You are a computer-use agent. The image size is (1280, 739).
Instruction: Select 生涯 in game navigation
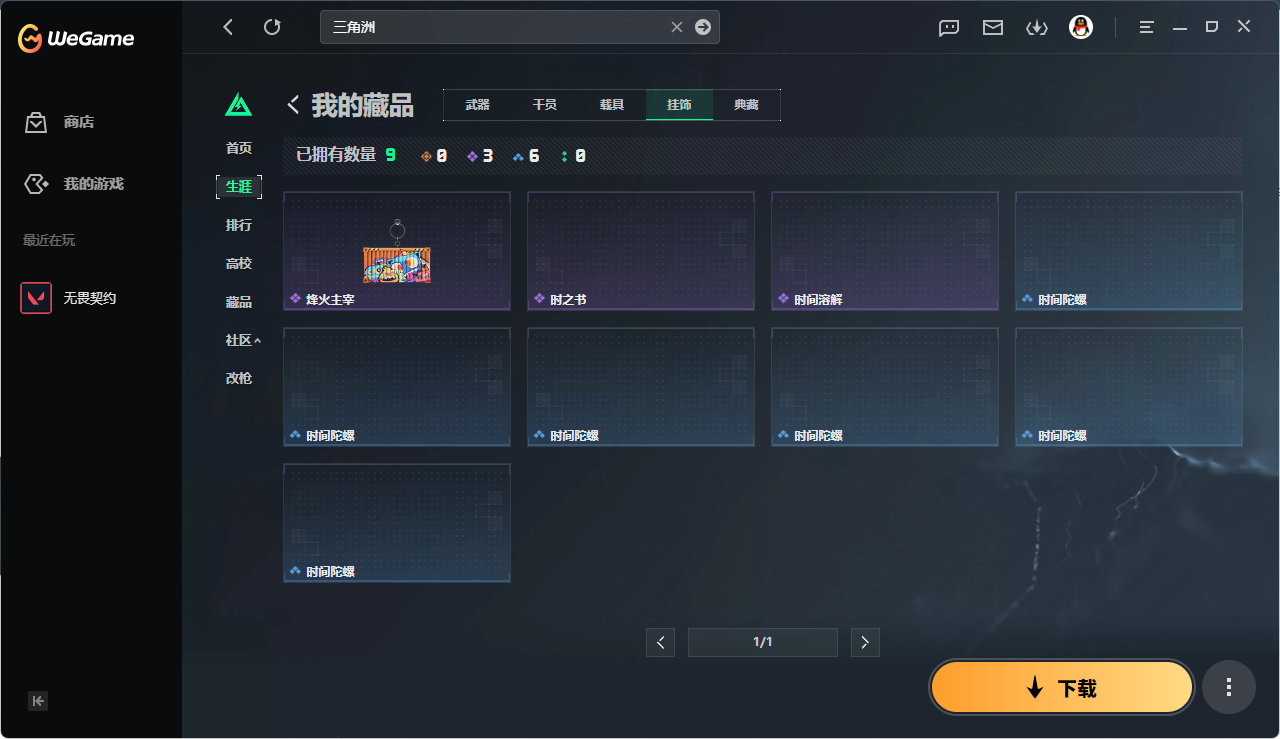click(239, 186)
